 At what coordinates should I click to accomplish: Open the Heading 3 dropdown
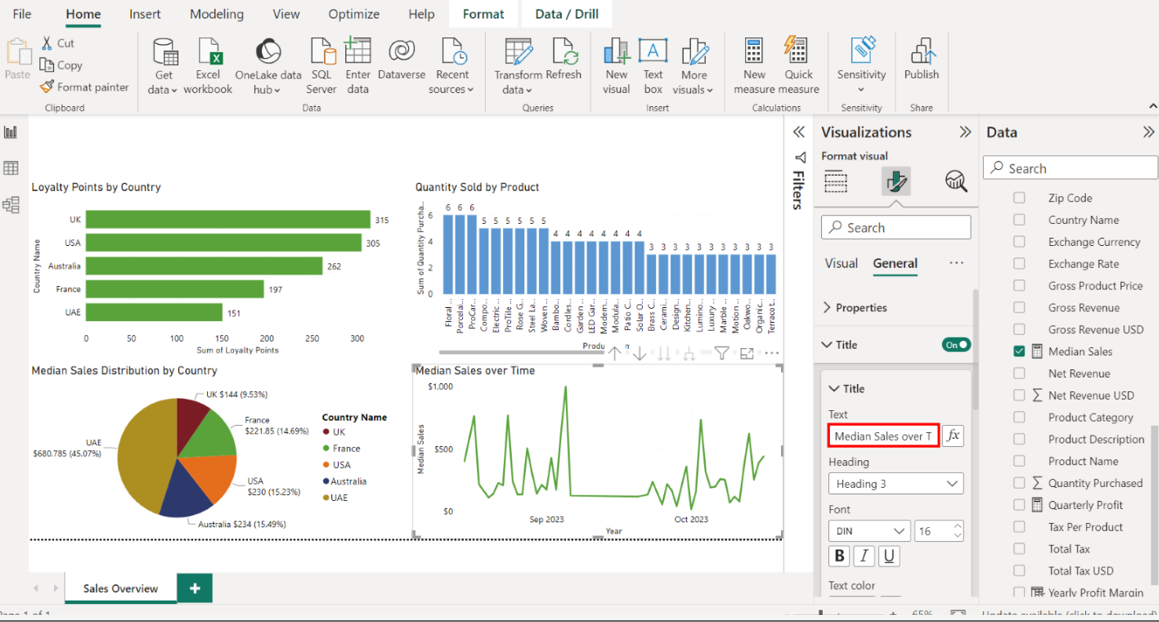tap(895, 484)
